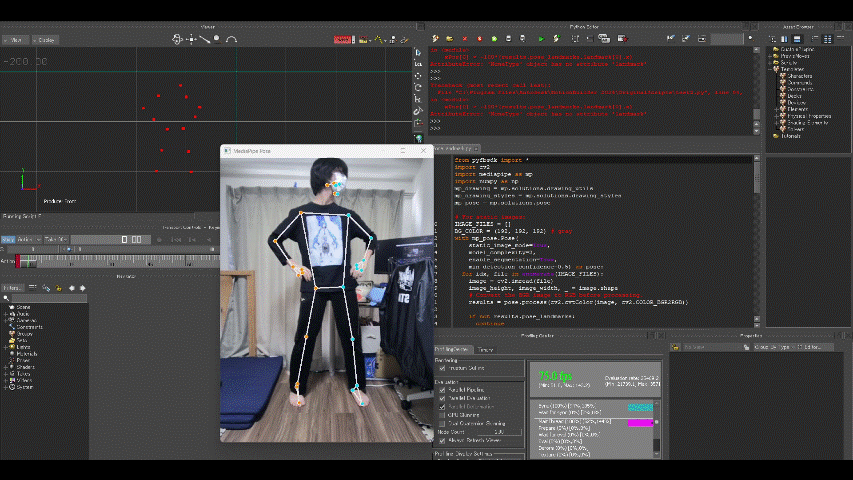Activate the select arrow tool in Viewer side toolbar
853x480 pixels.
418,52
